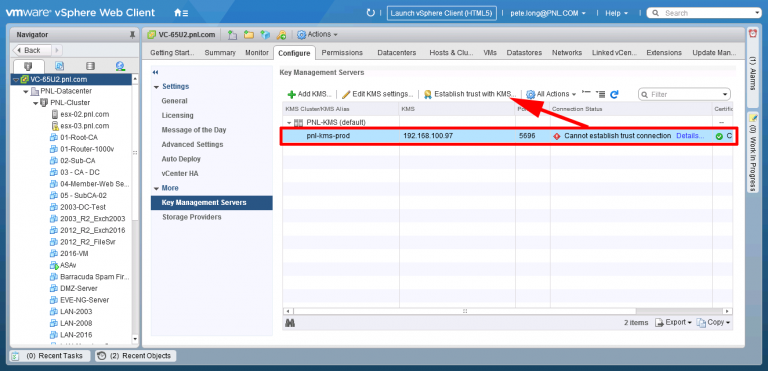The image size is (768, 371).
Task: Click the find binoculars icon below table
Action: pyautogui.click(x=290, y=322)
